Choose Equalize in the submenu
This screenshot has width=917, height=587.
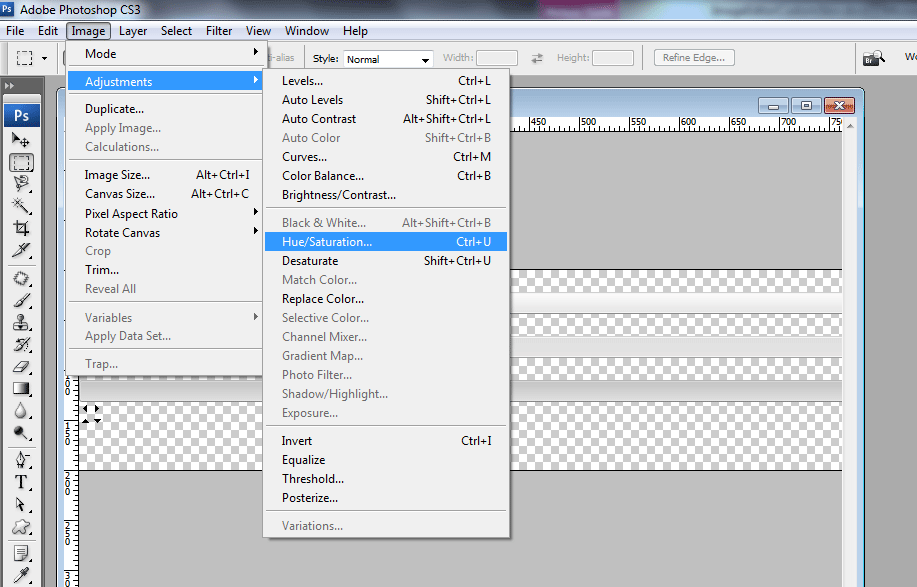(x=386, y=460)
